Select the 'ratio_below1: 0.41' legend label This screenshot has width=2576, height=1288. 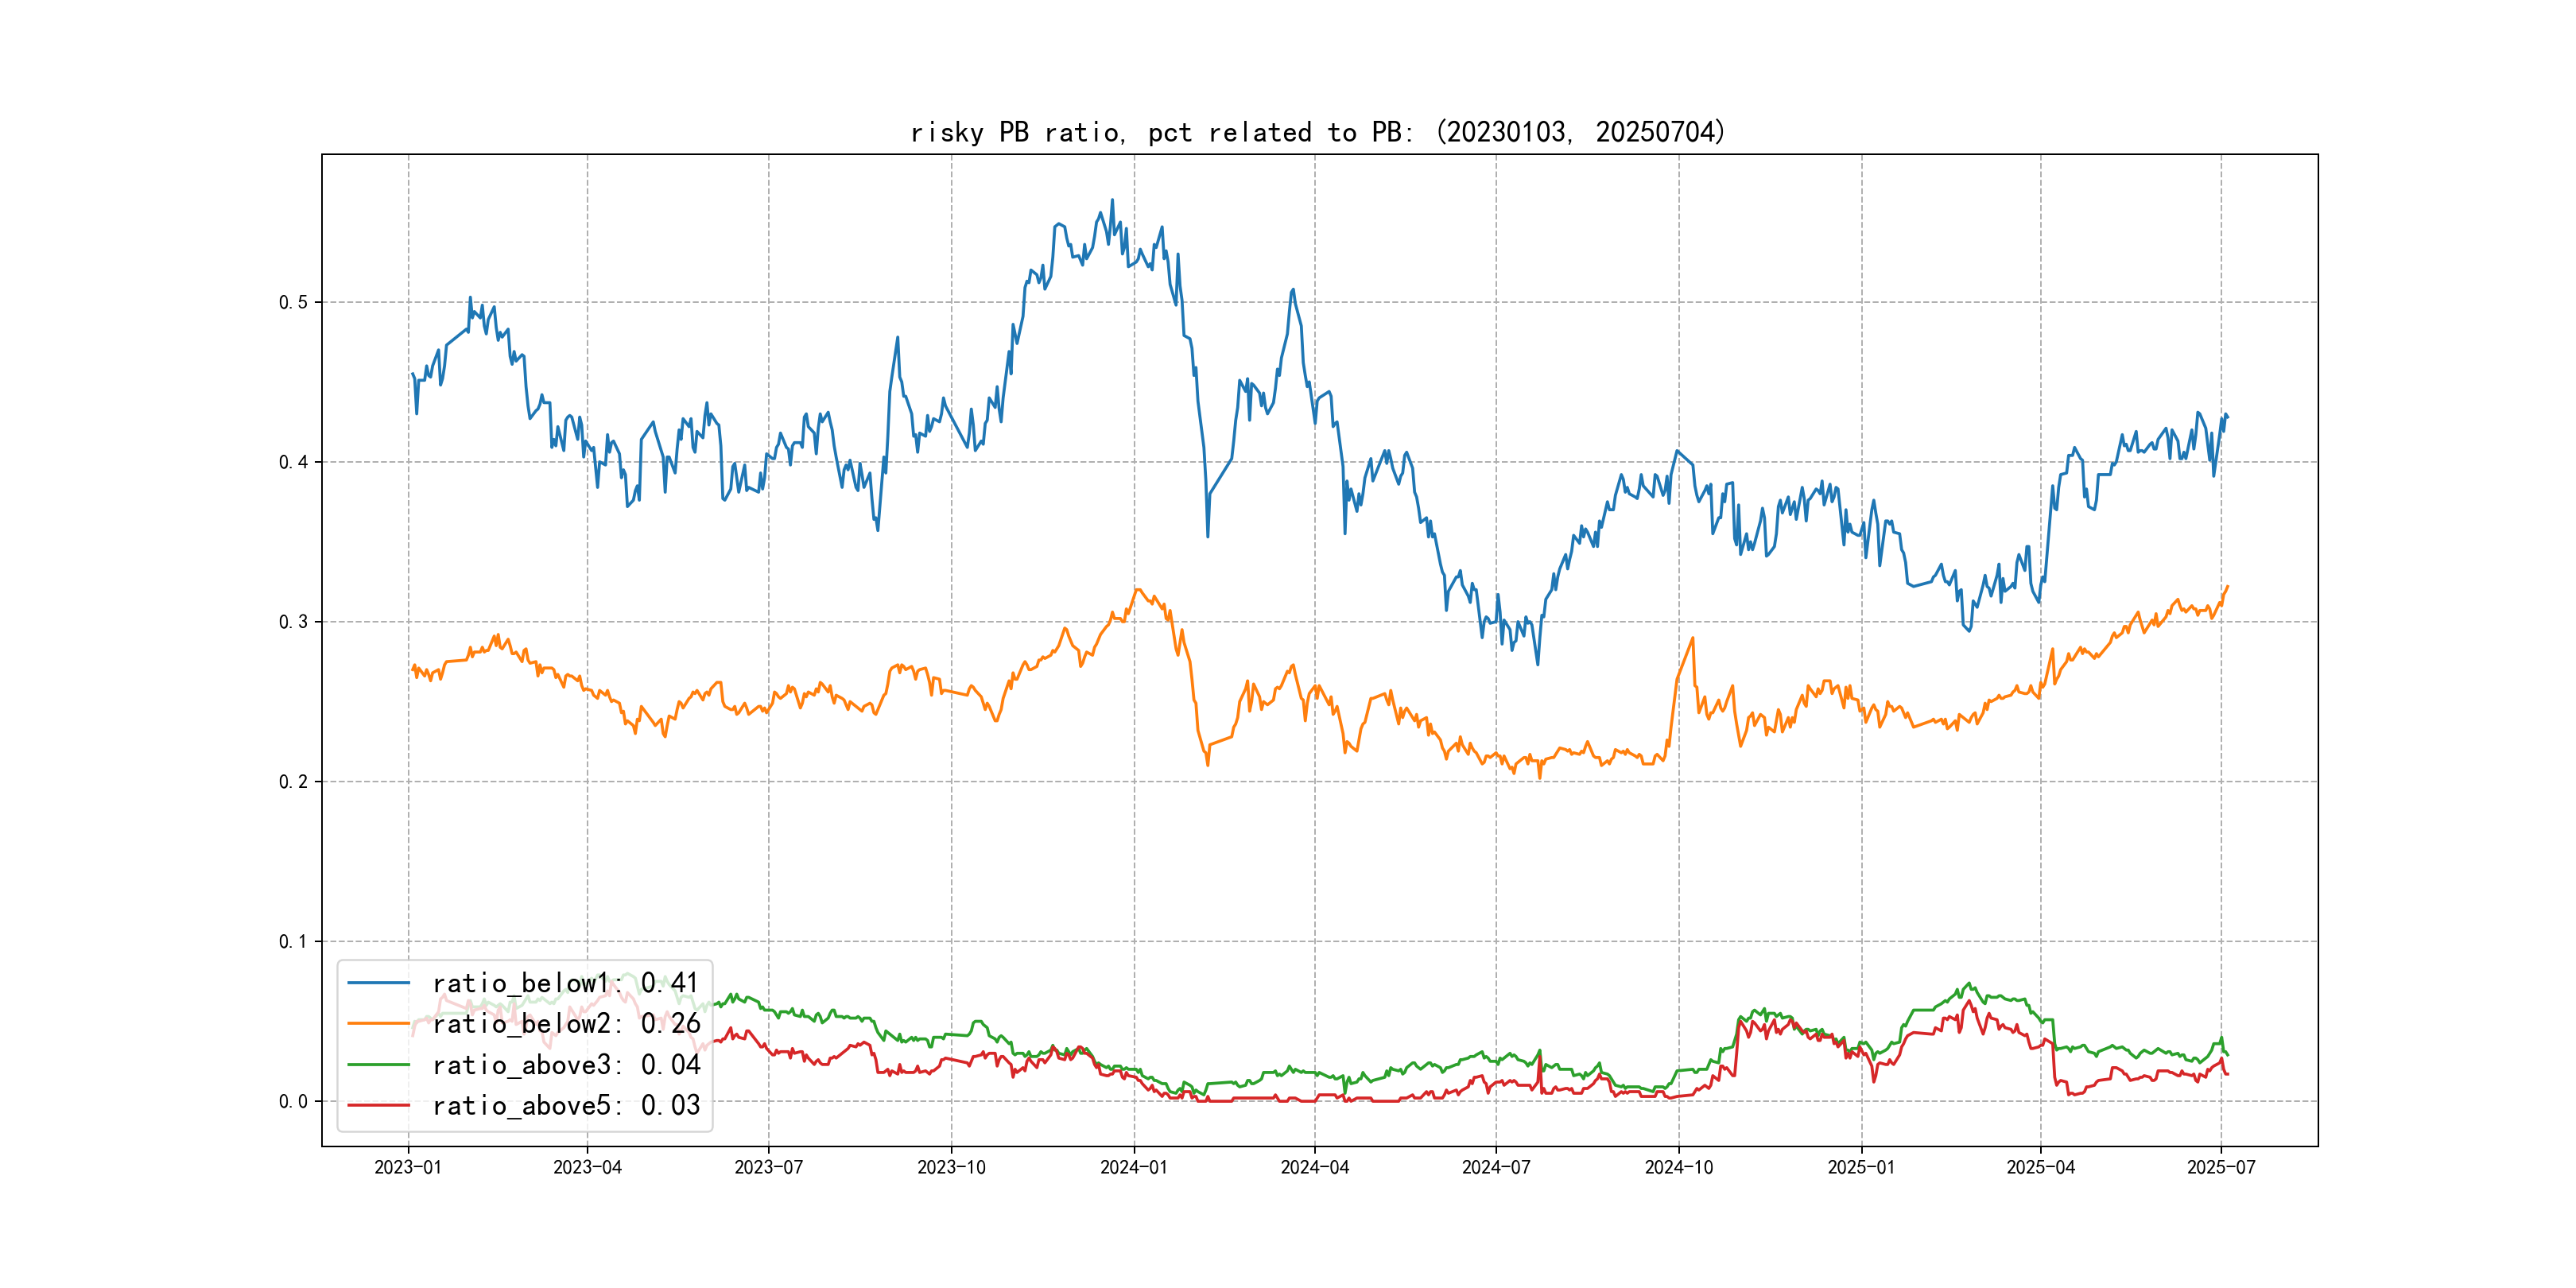point(565,983)
